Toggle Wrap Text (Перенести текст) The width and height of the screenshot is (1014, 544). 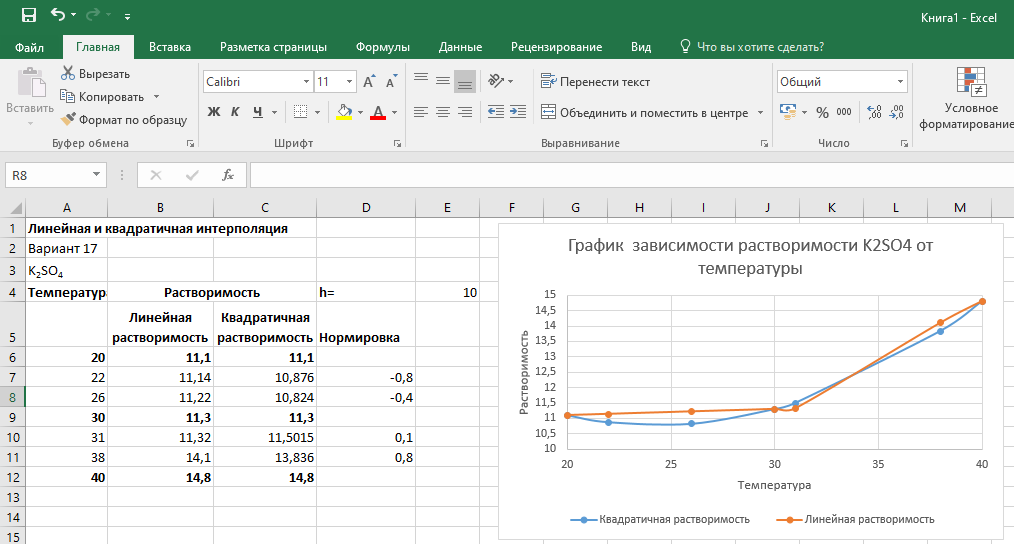(x=595, y=82)
